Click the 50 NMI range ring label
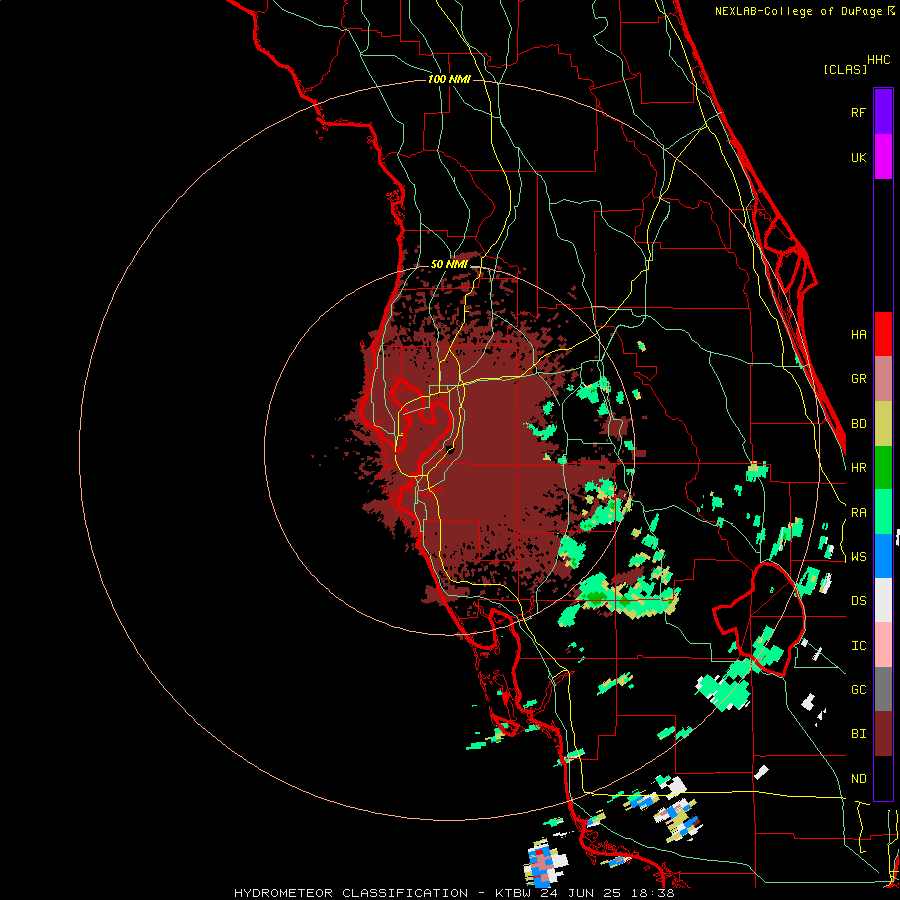Viewport: 900px width, 900px height. point(449,264)
